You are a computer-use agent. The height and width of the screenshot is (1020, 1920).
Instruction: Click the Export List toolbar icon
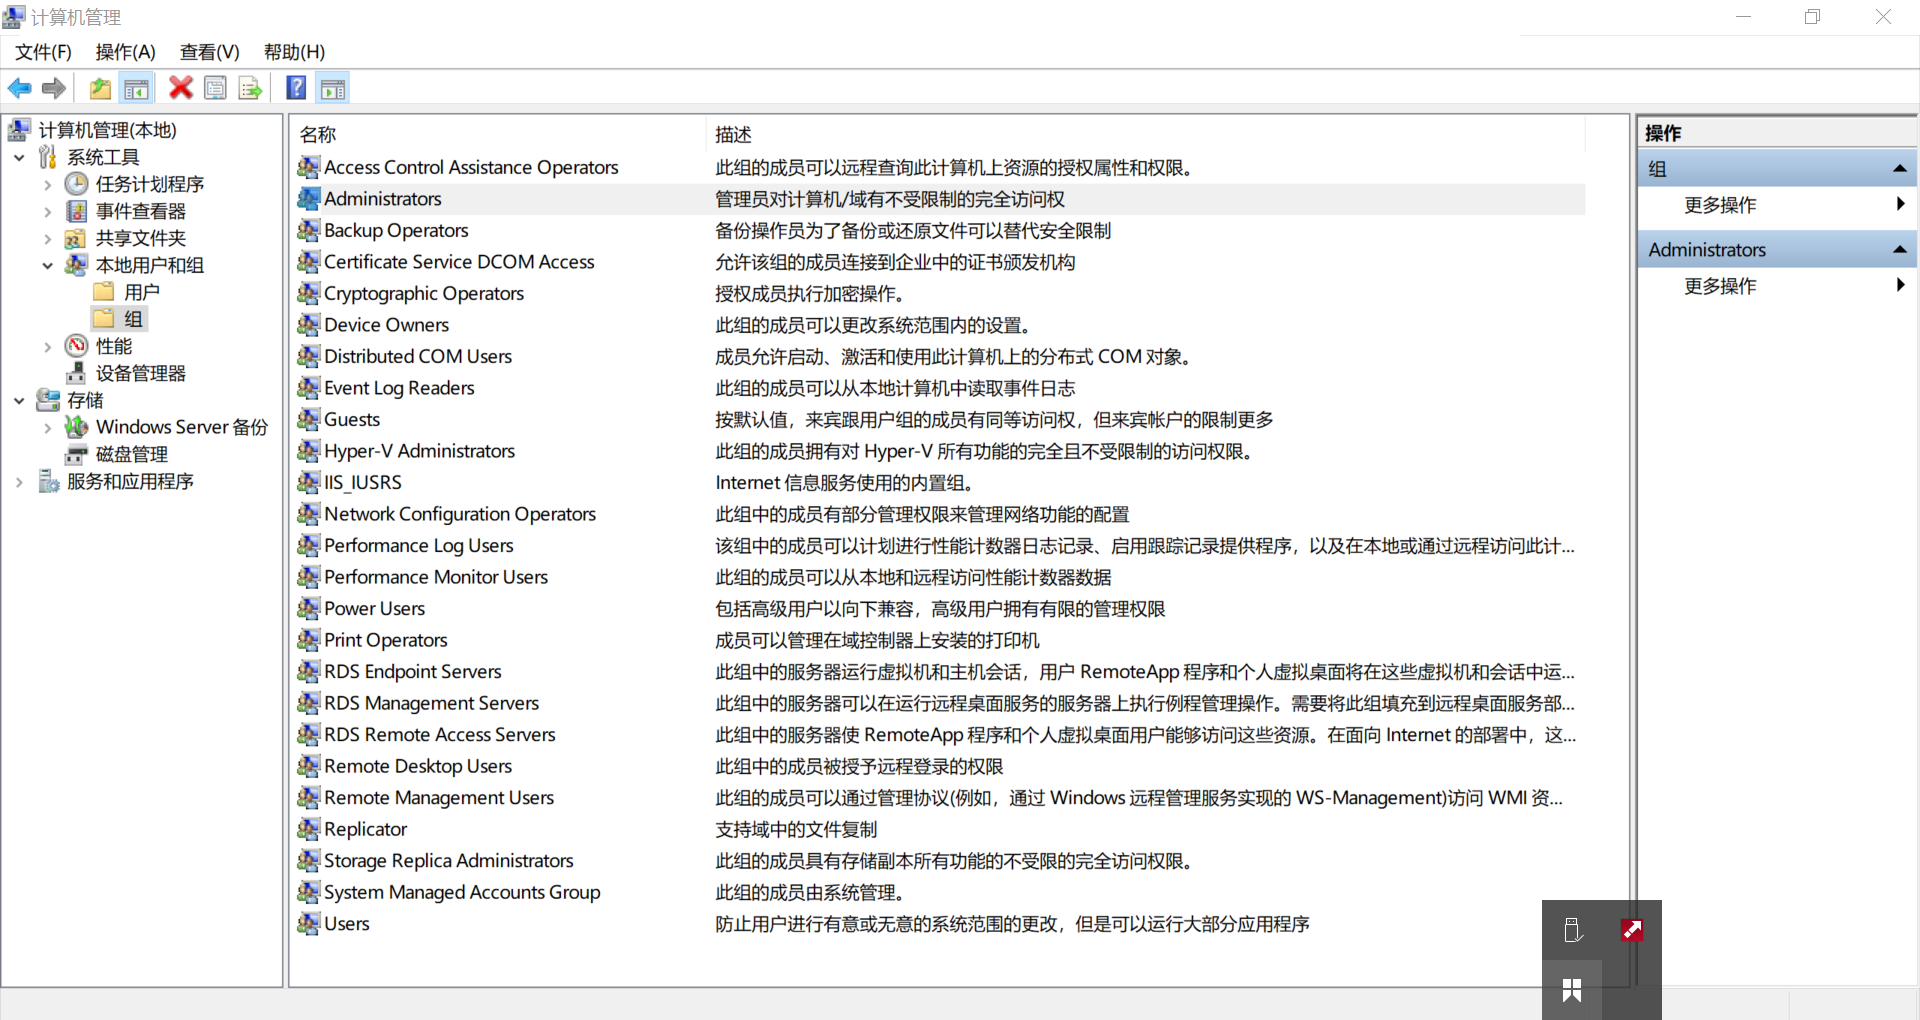tap(250, 88)
